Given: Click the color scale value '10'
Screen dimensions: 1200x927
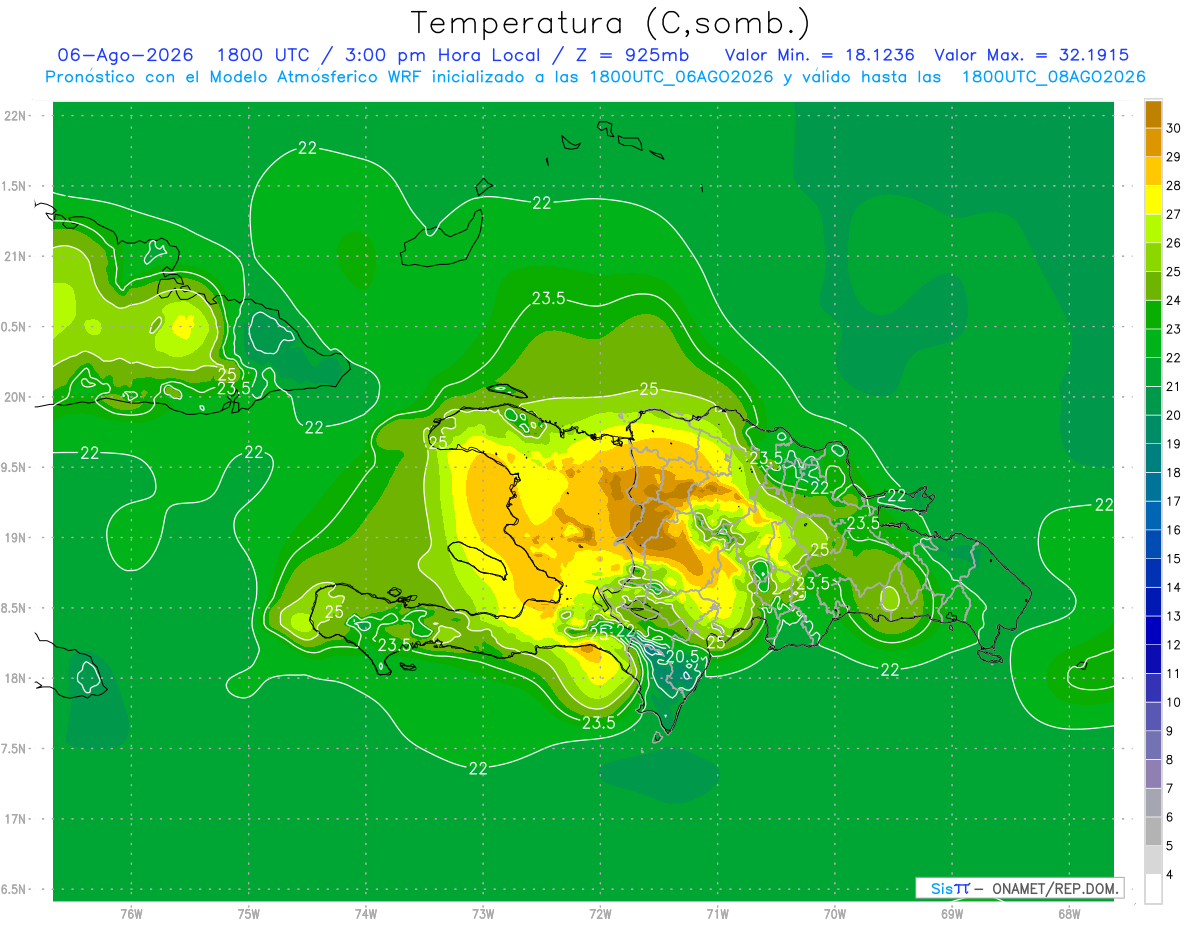Looking at the screenshot, I should pos(1175,702).
